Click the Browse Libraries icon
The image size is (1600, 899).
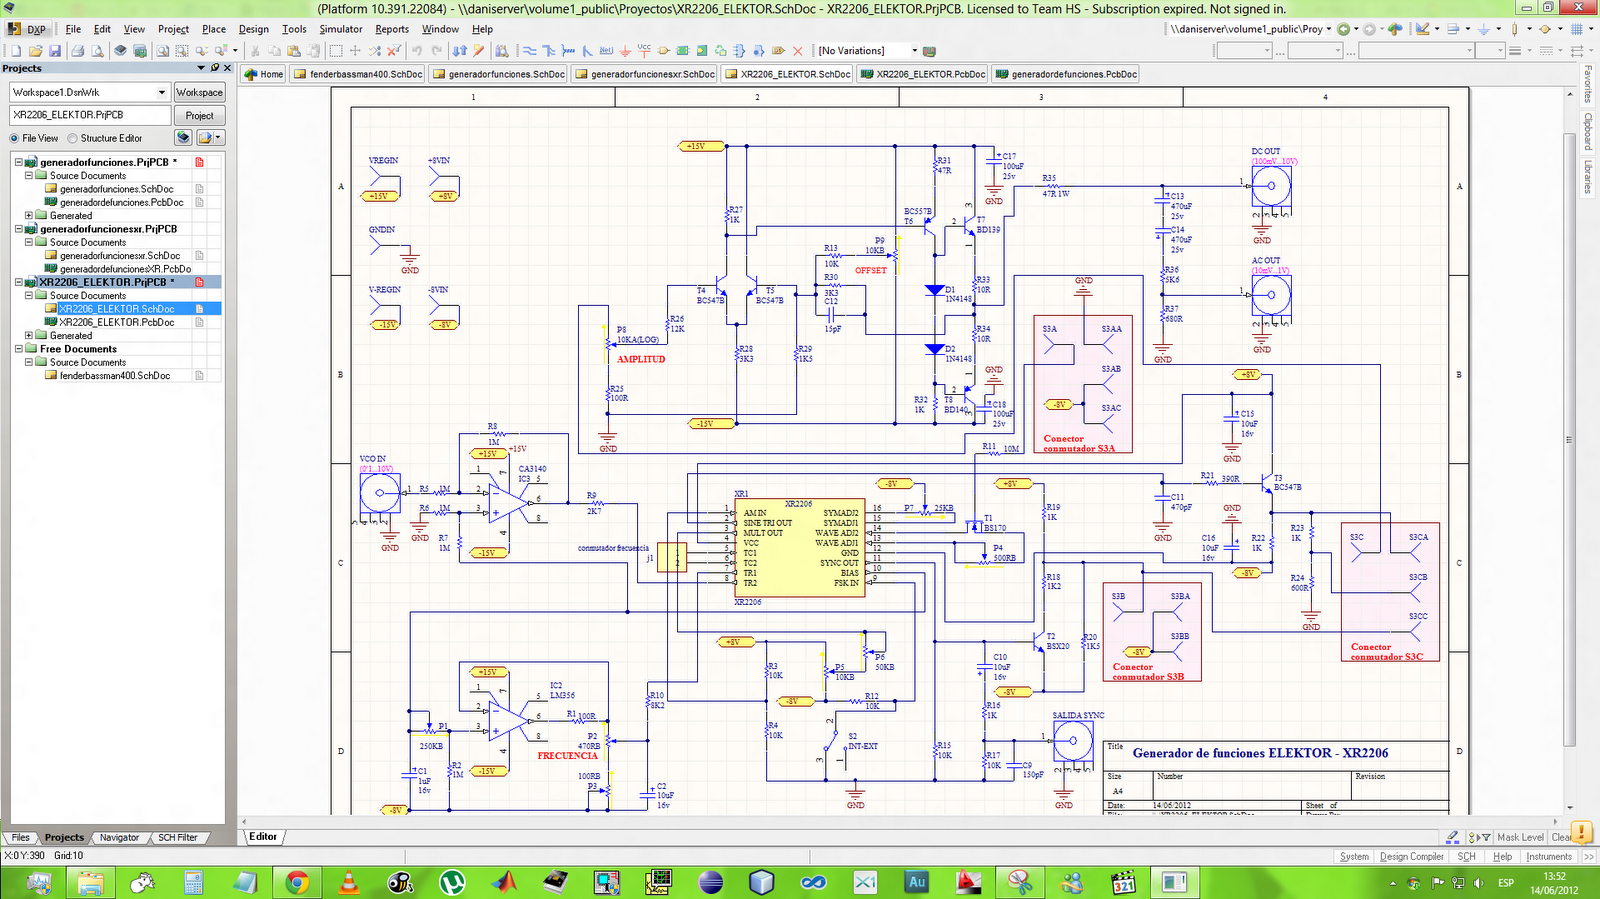(x=501, y=51)
